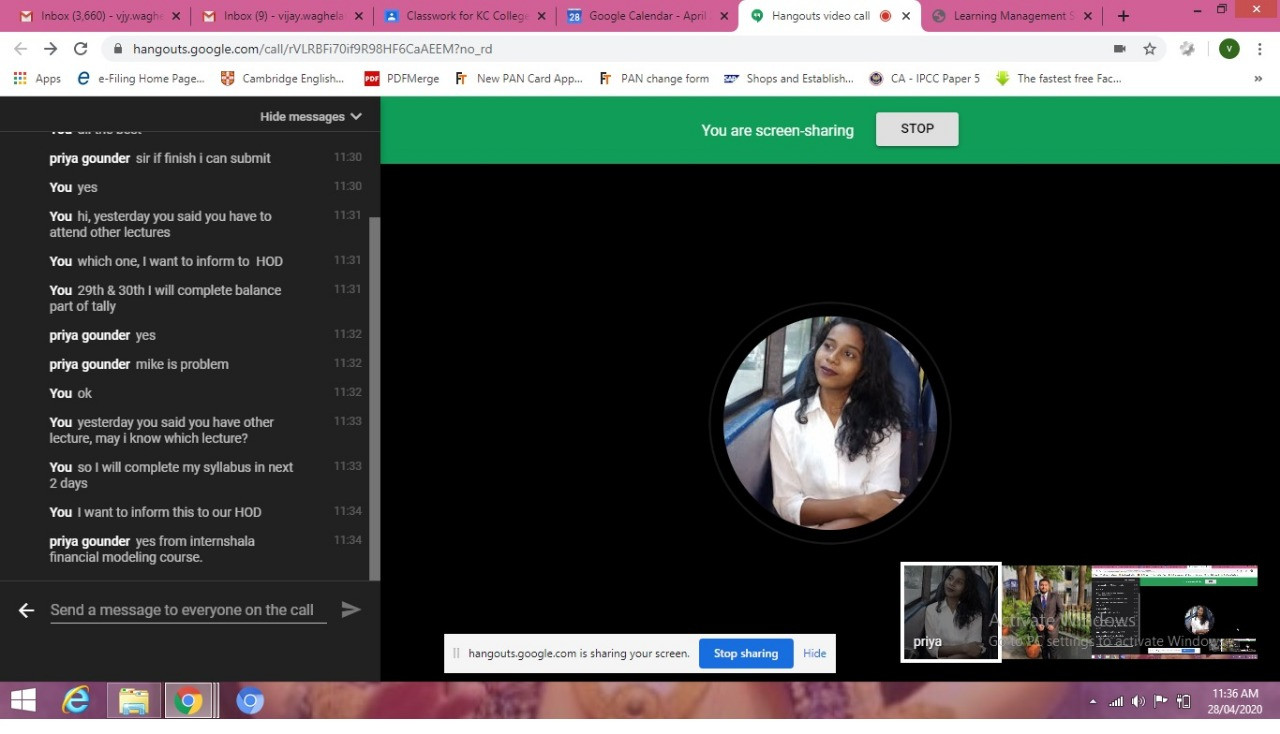The width and height of the screenshot is (1280, 734).
Task: Reload the page using the refresh icon
Action: tap(81, 49)
